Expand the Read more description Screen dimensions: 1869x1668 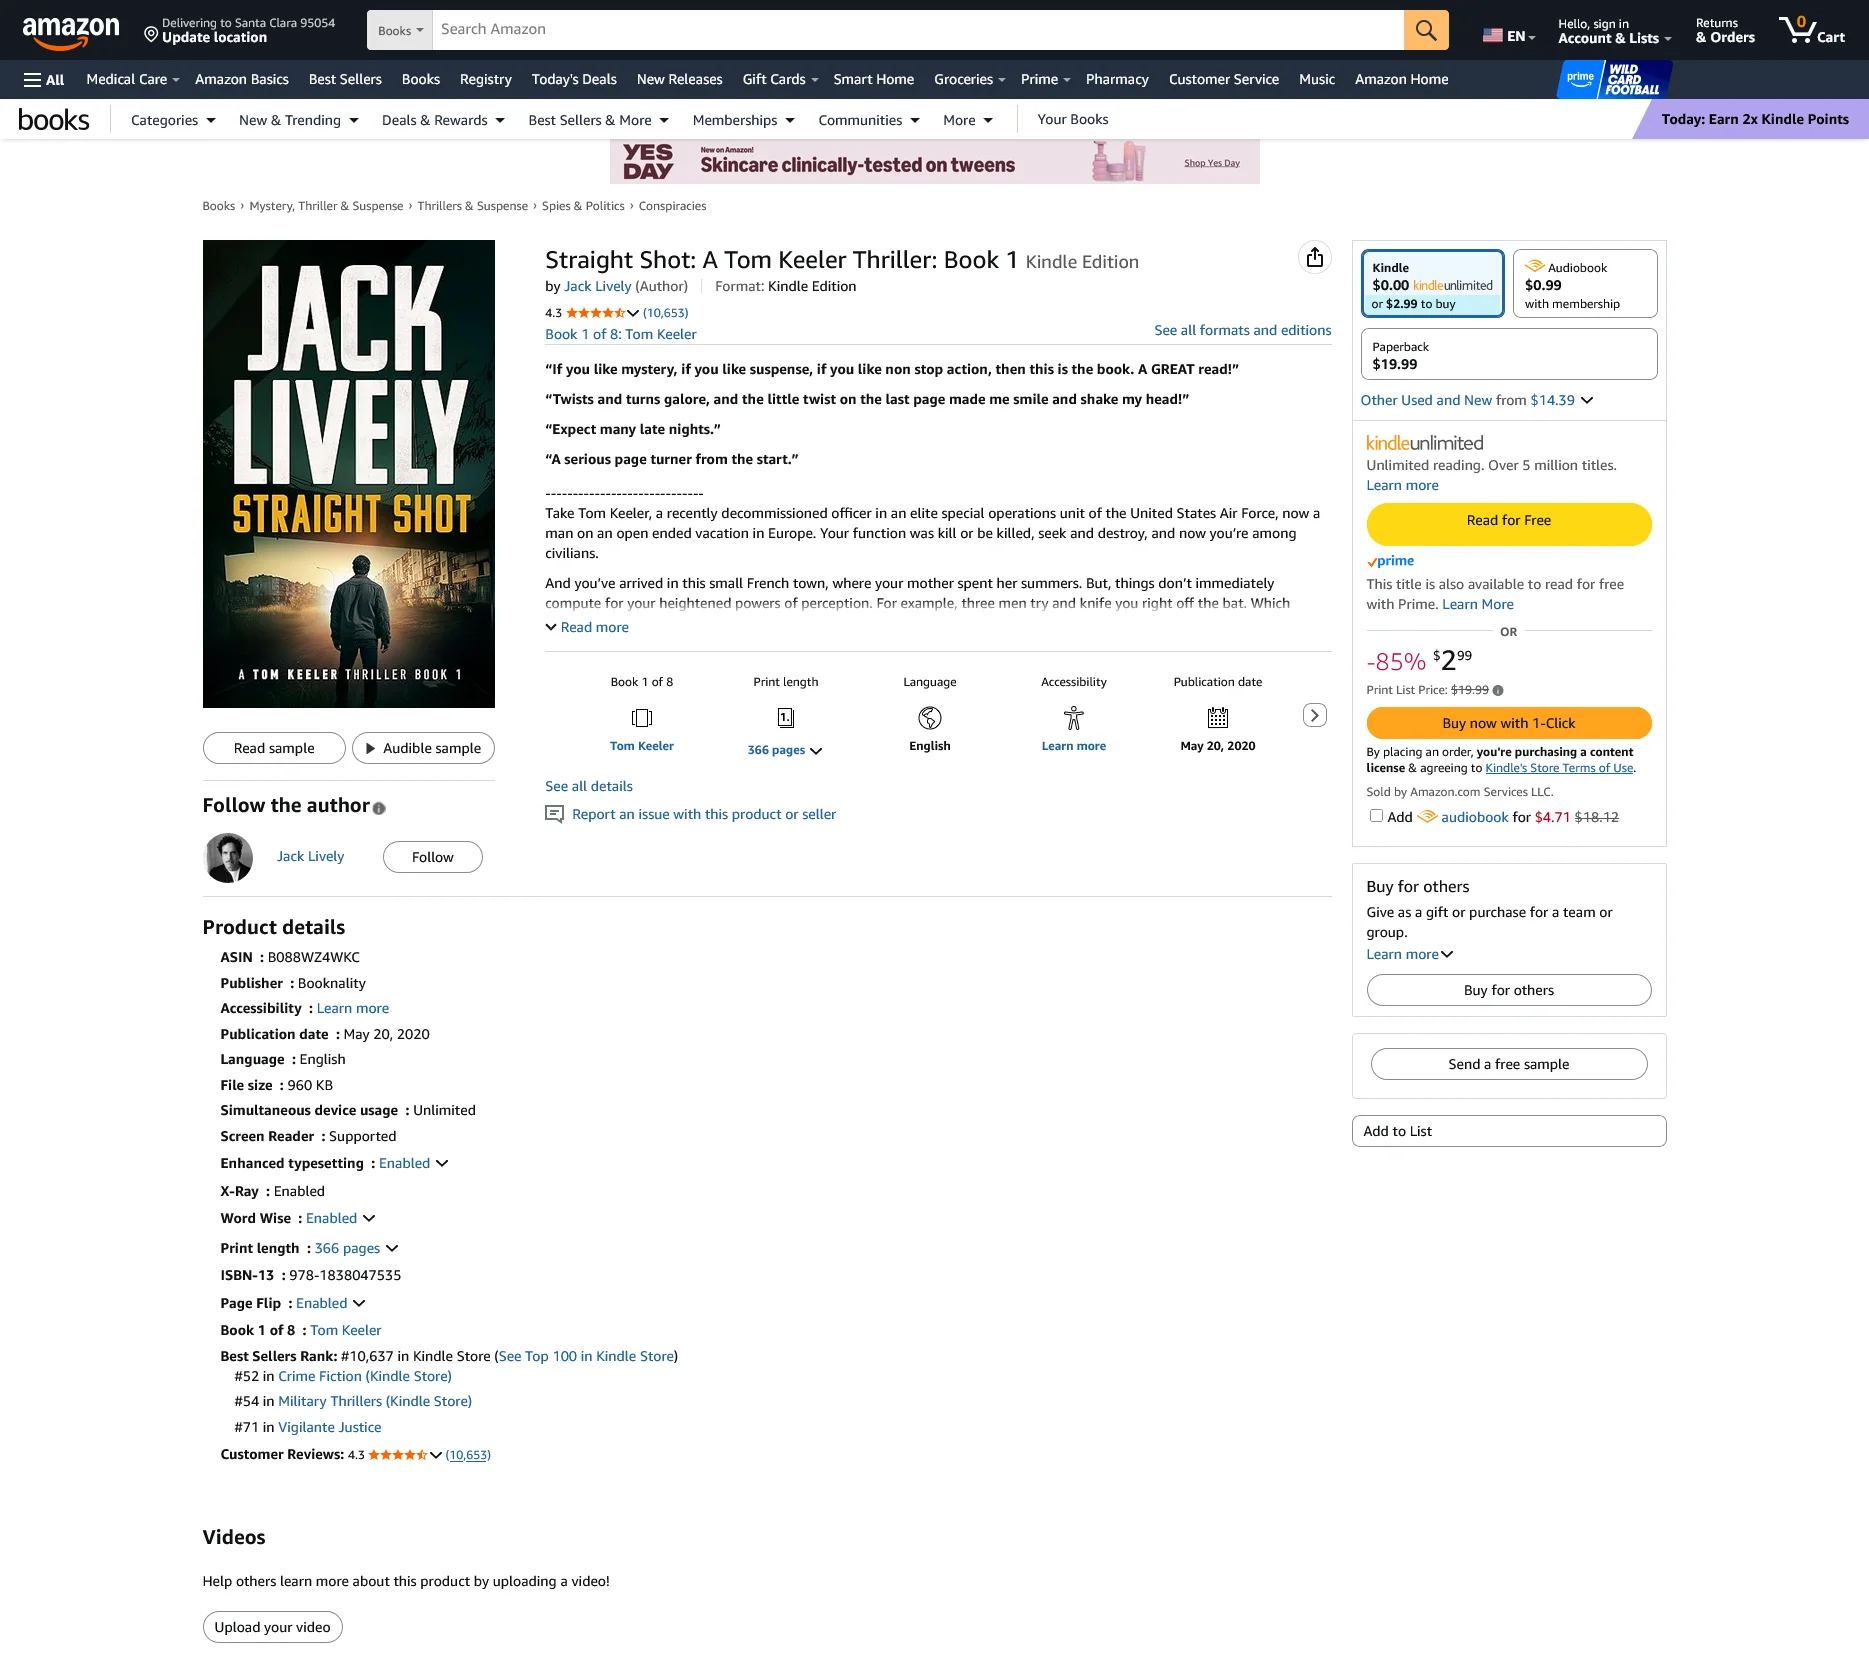(x=587, y=627)
